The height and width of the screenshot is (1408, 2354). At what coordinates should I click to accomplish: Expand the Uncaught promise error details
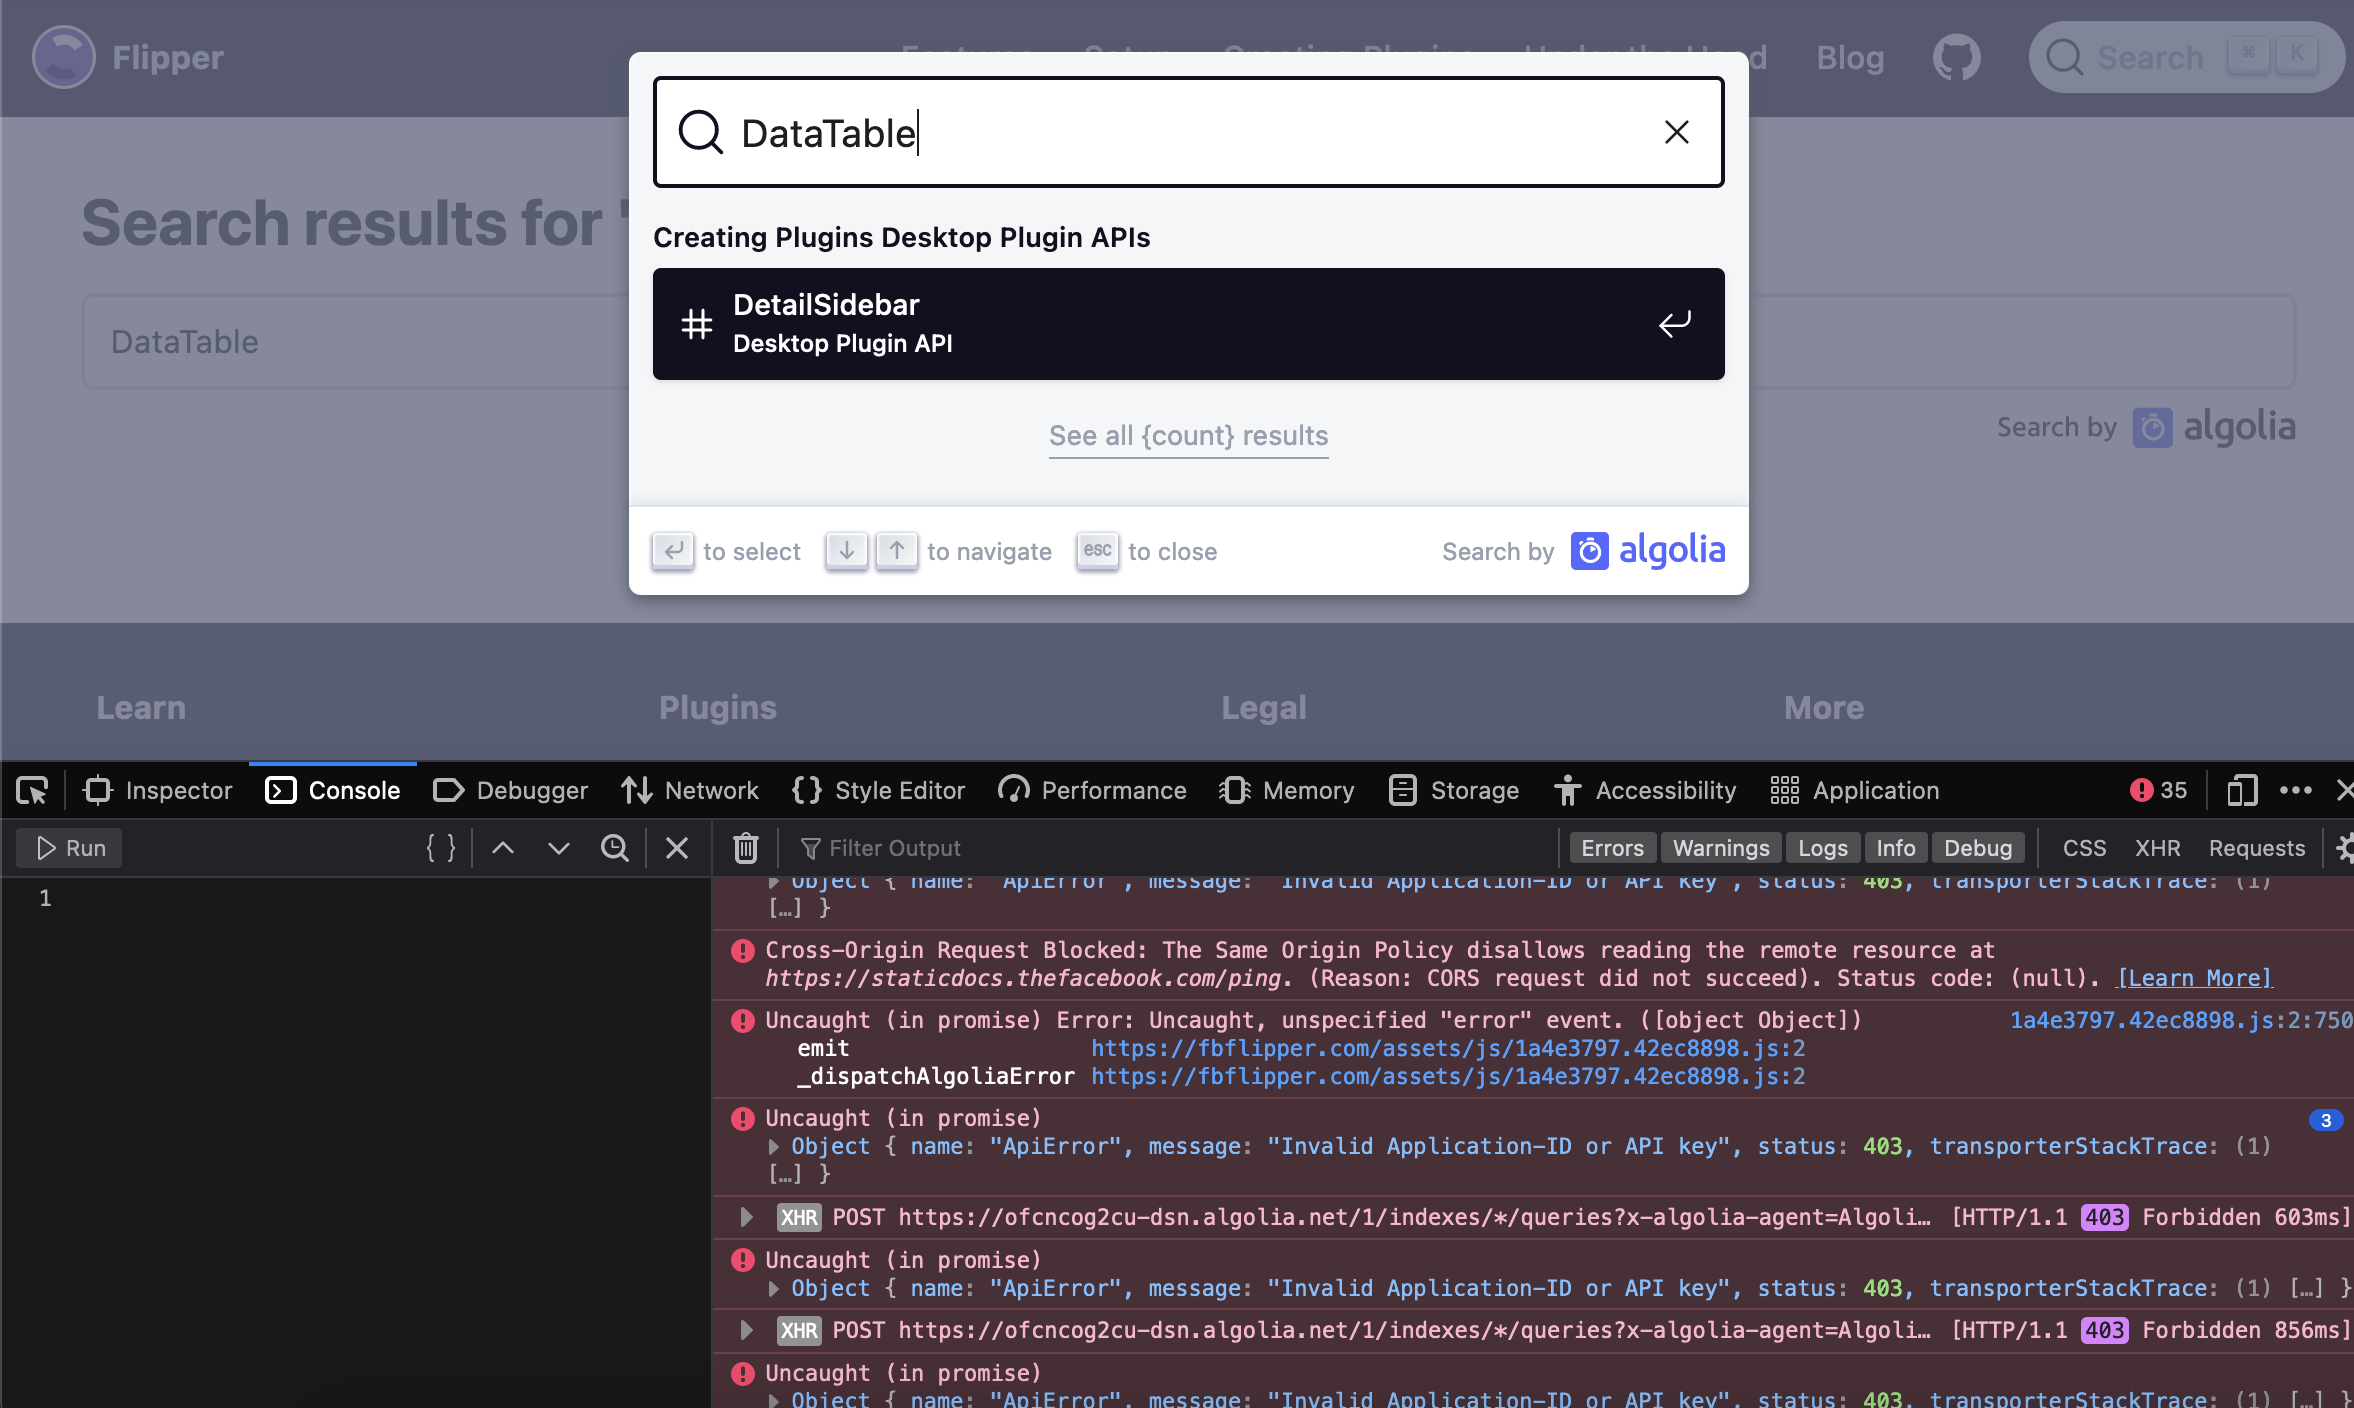click(773, 1289)
